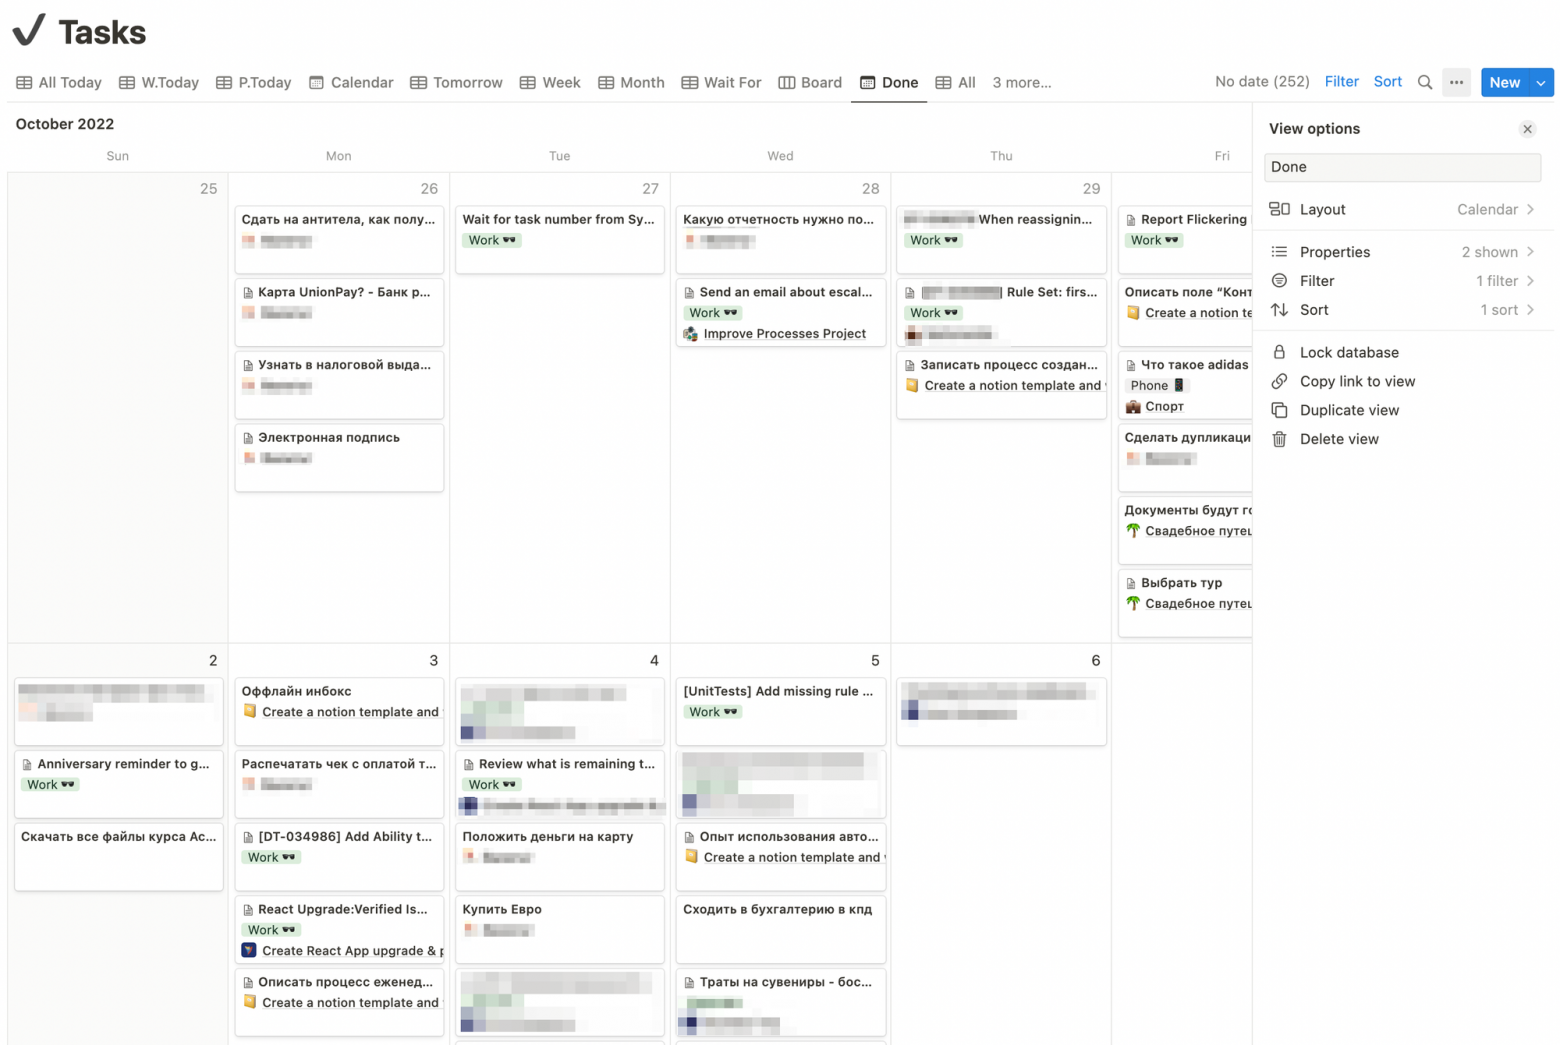Image resolution: width=1560 pixels, height=1045 pixels.
Task: Switch to the All tab
Action: 955,83
